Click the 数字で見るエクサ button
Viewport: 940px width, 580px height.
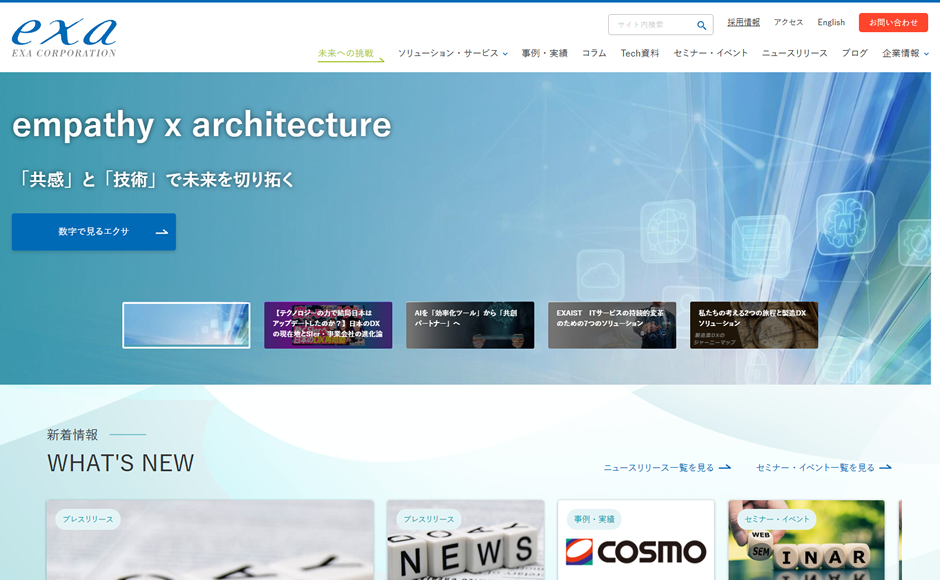pos(94,232)
